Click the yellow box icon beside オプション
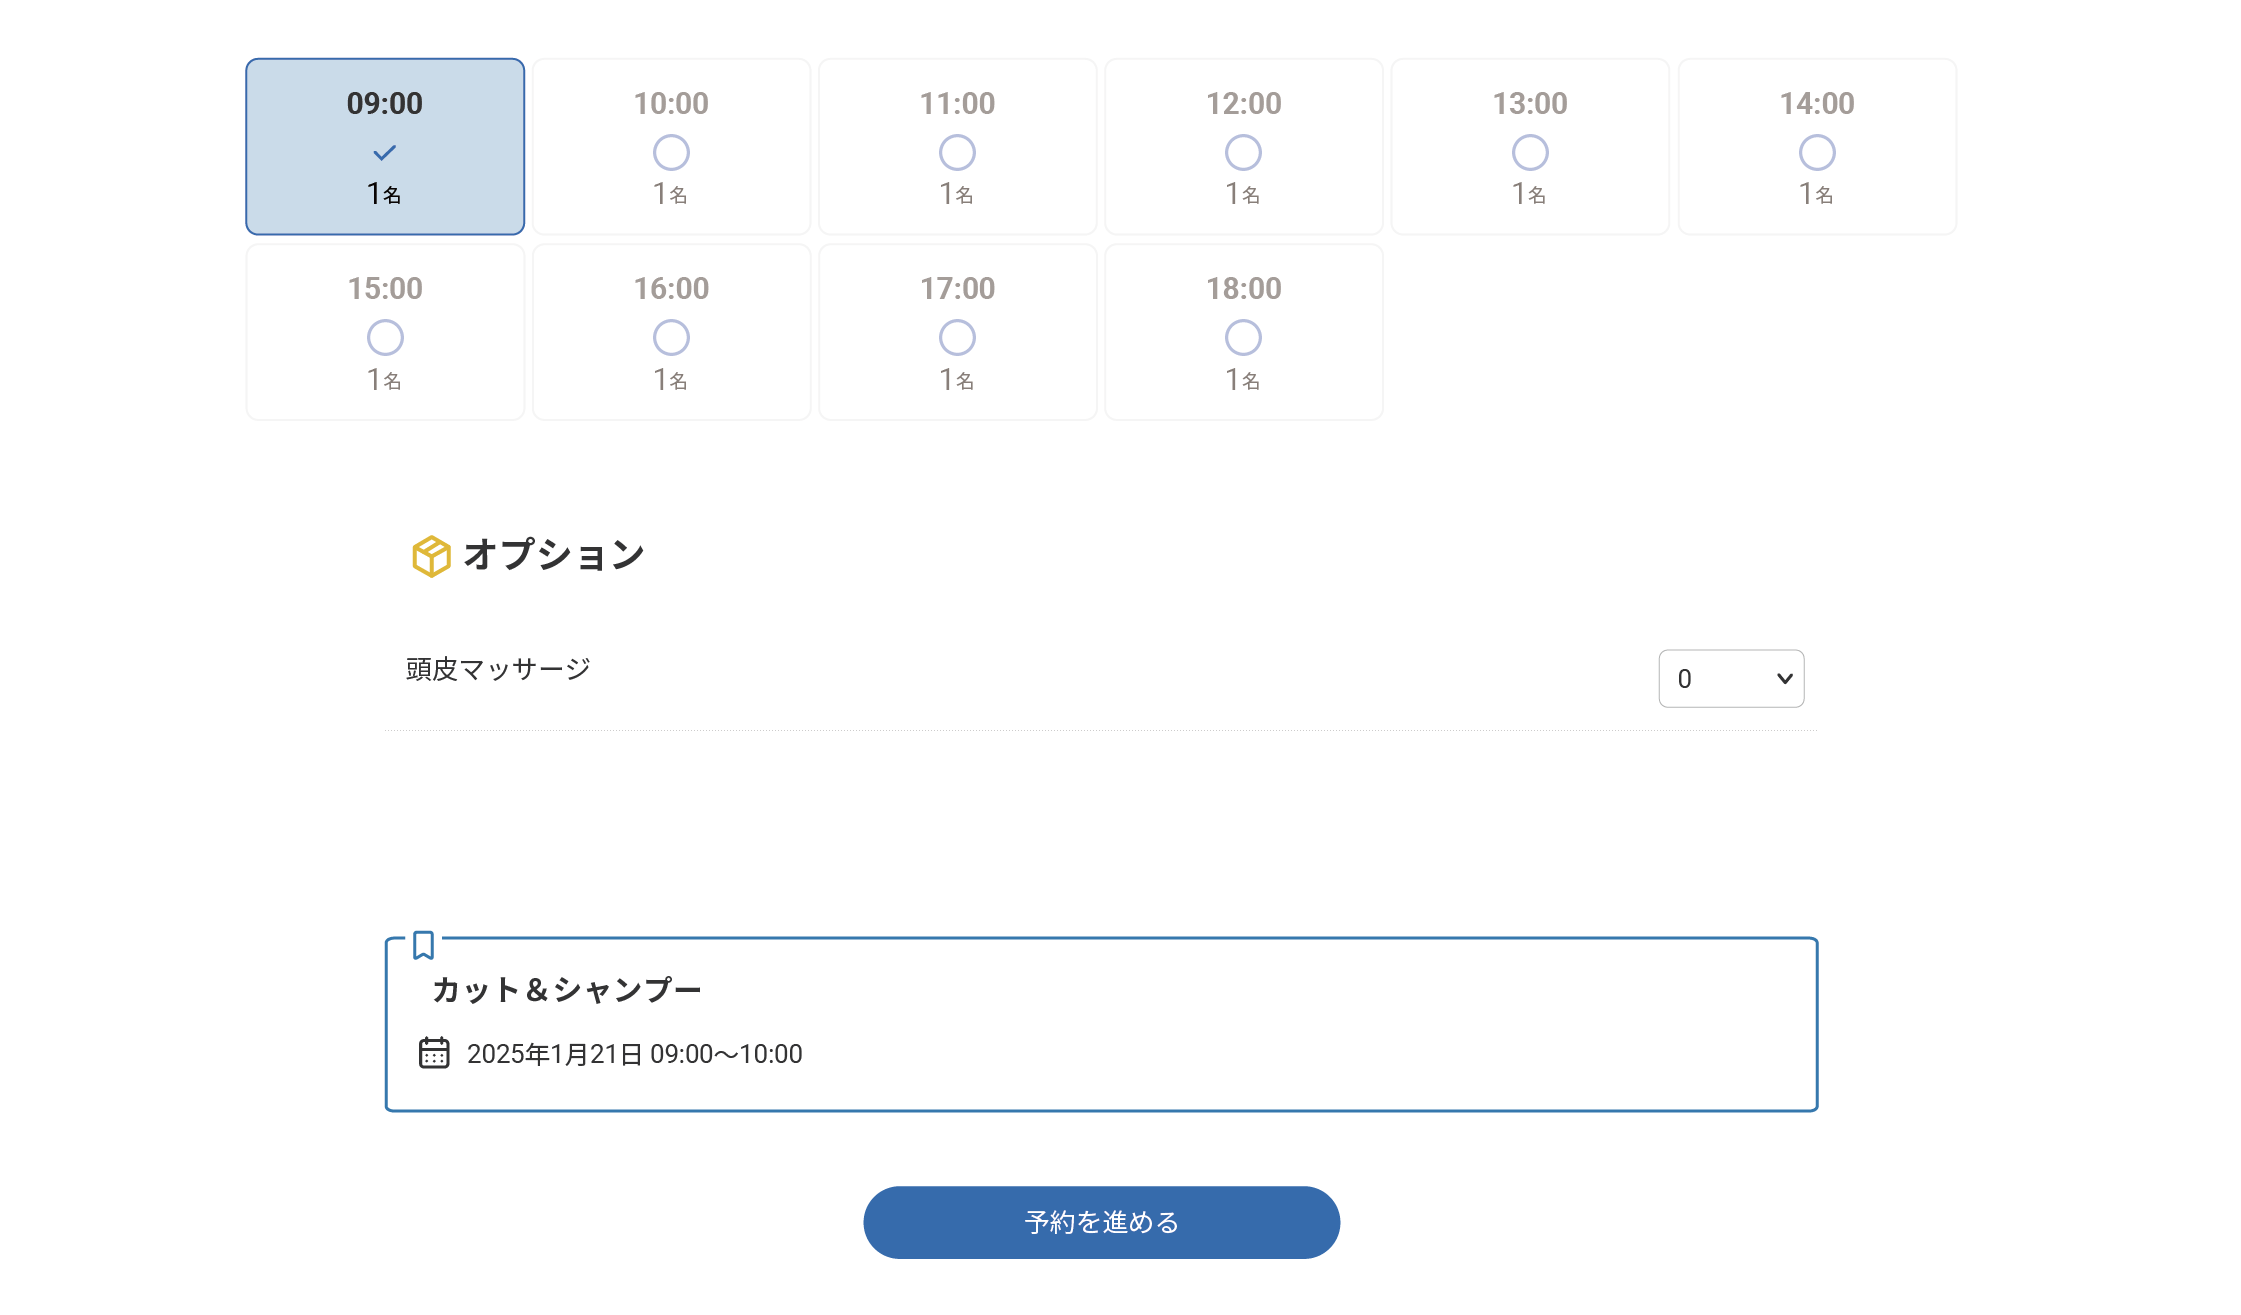This screenshot has height=1315, width=2241. click(x=431, y=556)
